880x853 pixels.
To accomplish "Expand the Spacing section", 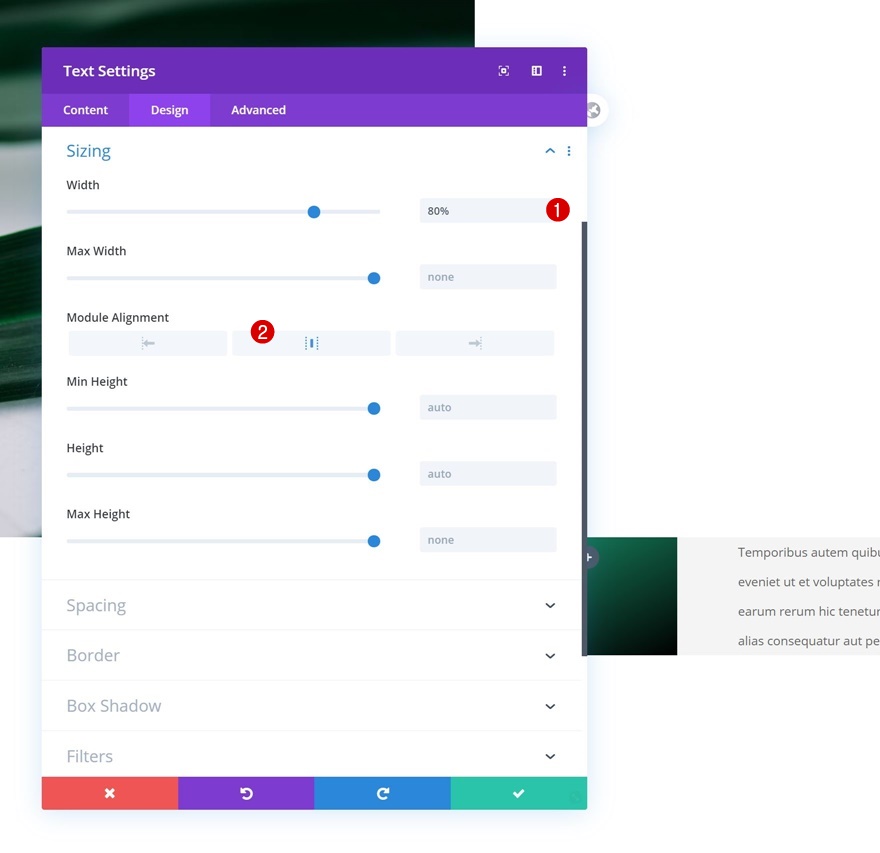I will tap(311, 605).
